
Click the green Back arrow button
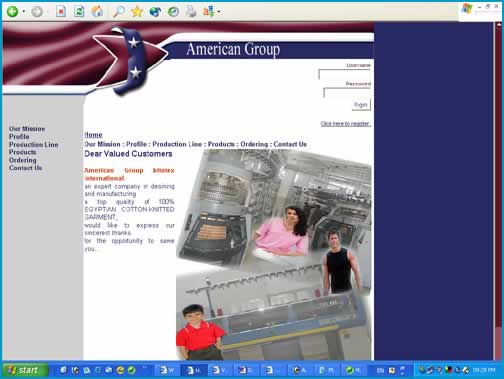[13, 12]
